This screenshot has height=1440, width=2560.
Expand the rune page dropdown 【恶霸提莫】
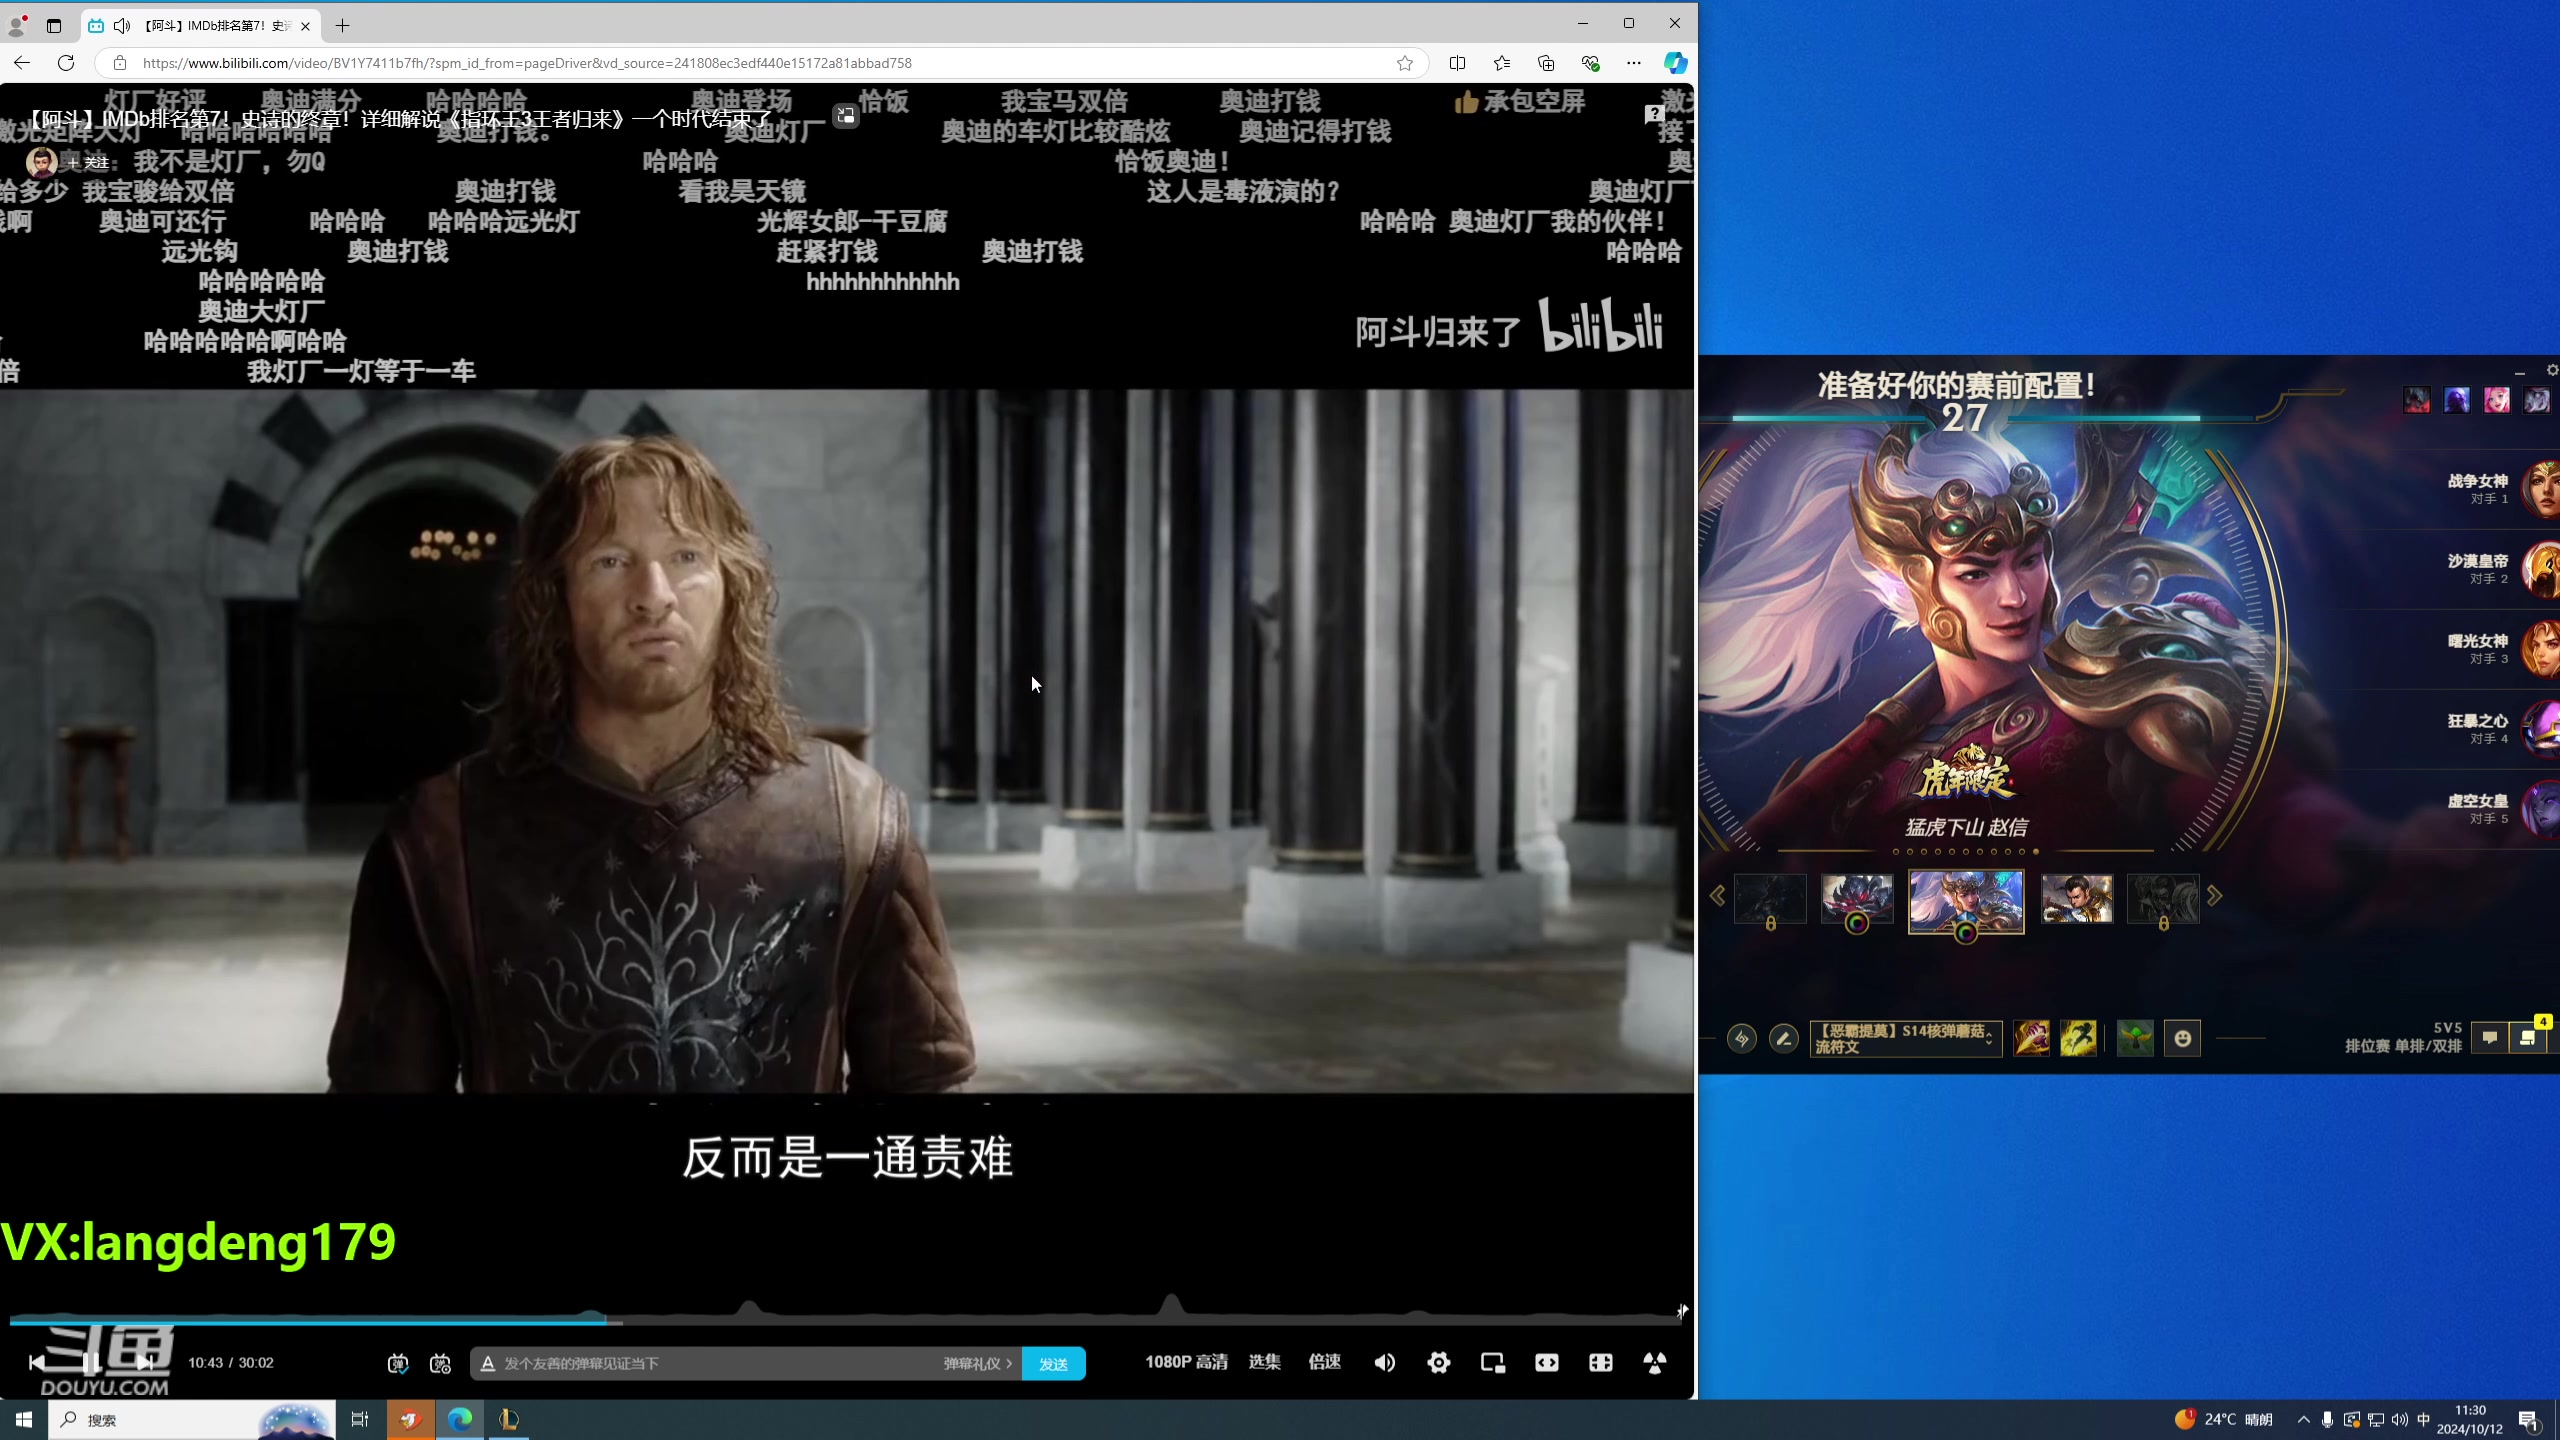click(1906, 1039)
